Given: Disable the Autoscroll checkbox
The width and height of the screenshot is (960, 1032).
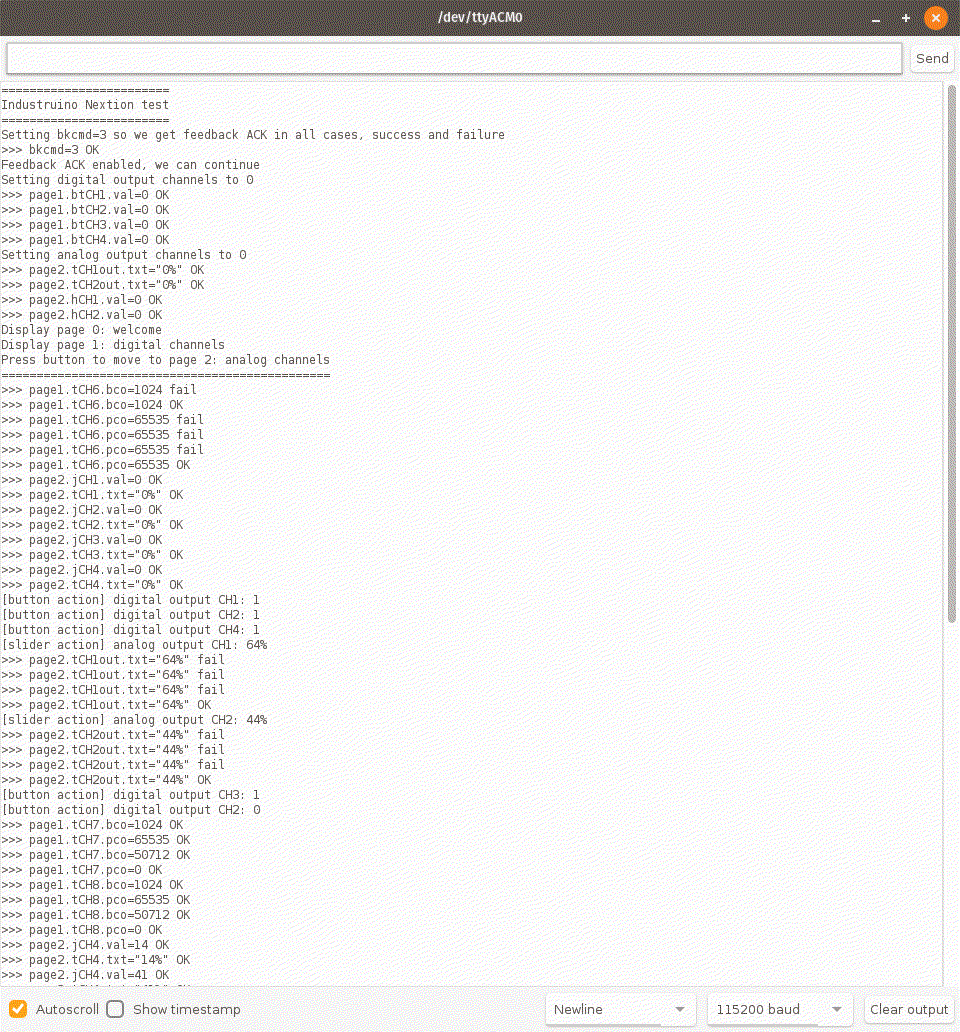Looking at the screenshot, I should (18, 1009).
